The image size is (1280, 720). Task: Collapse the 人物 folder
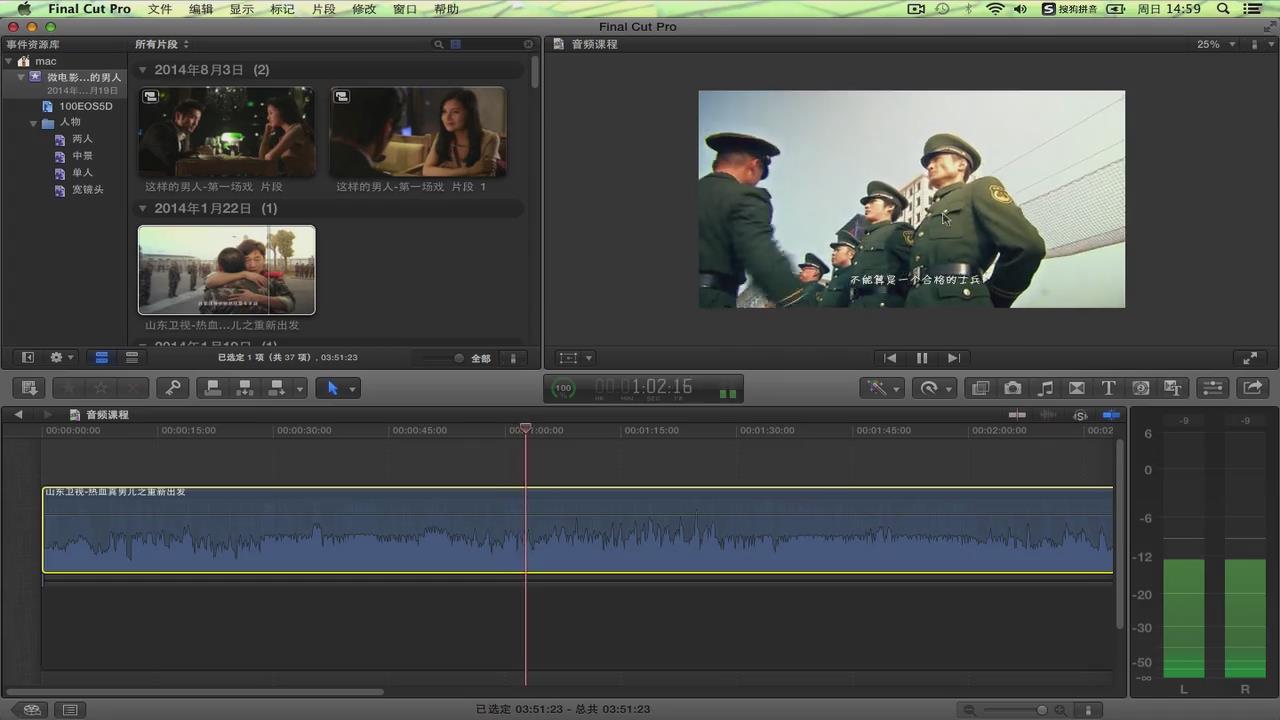coord(33,123)
